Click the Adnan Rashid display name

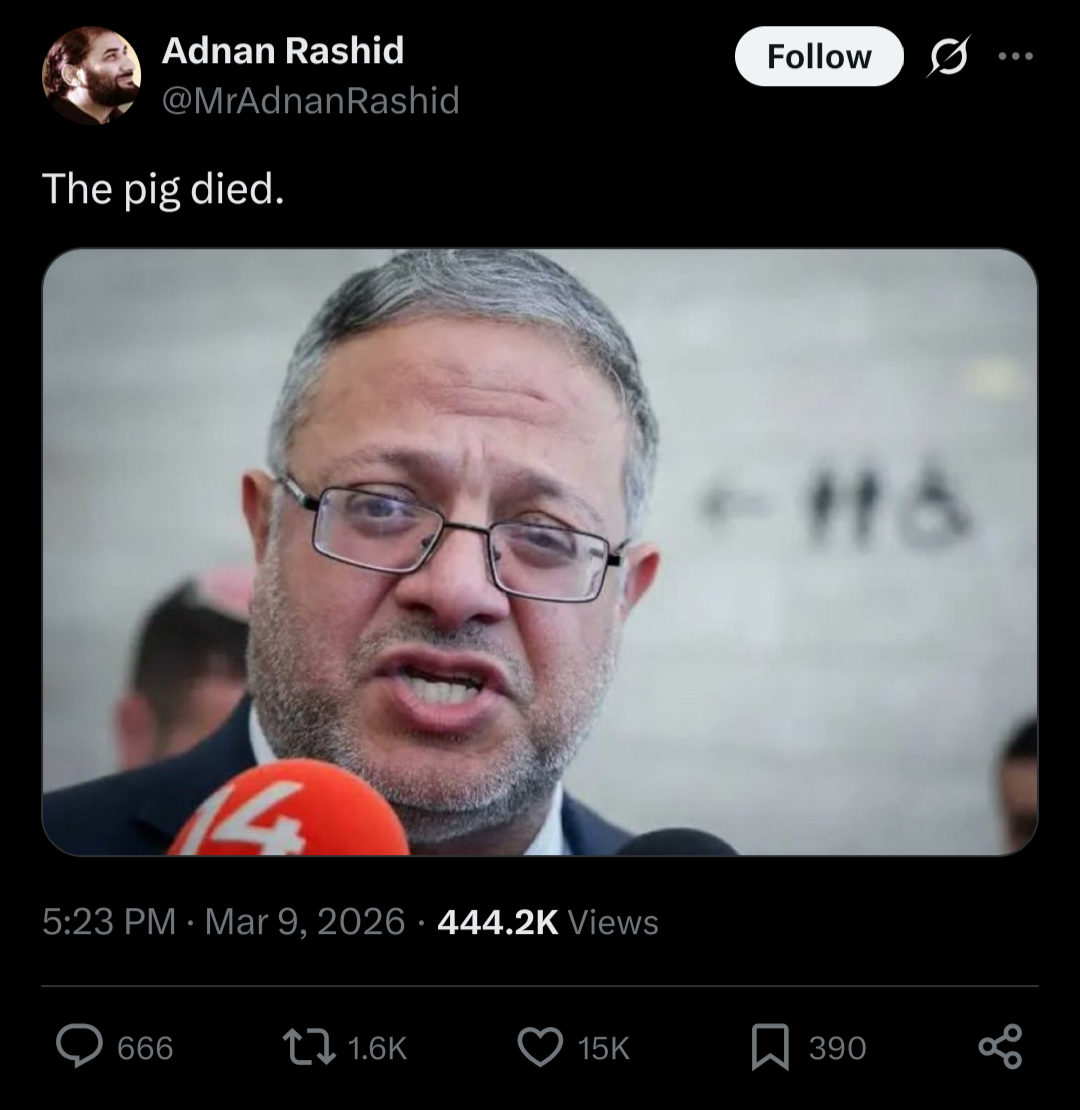coord(282,50)
